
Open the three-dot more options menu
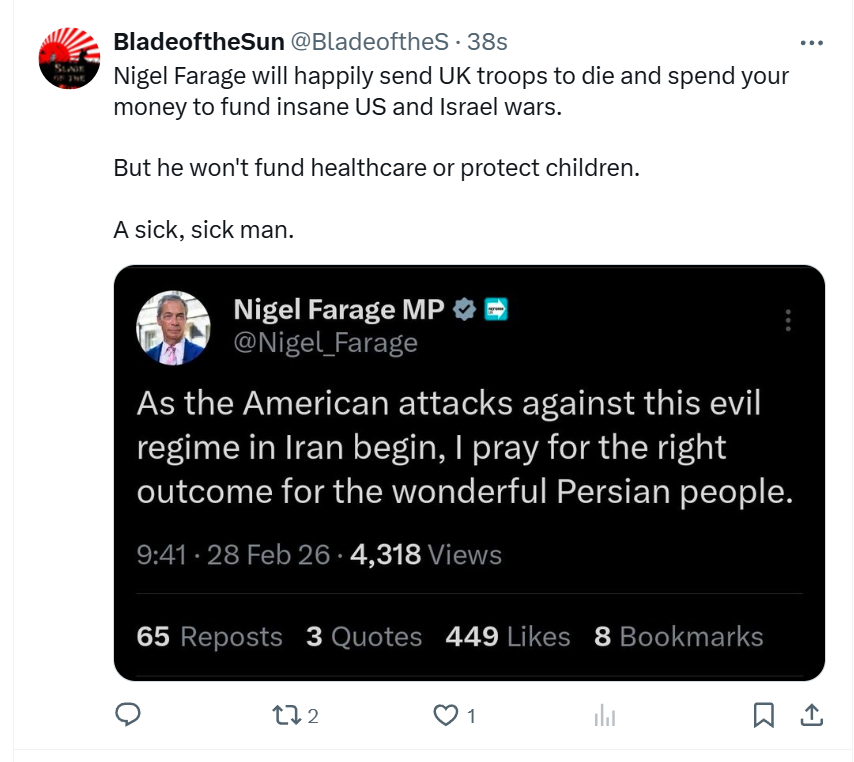coord(812,43)
